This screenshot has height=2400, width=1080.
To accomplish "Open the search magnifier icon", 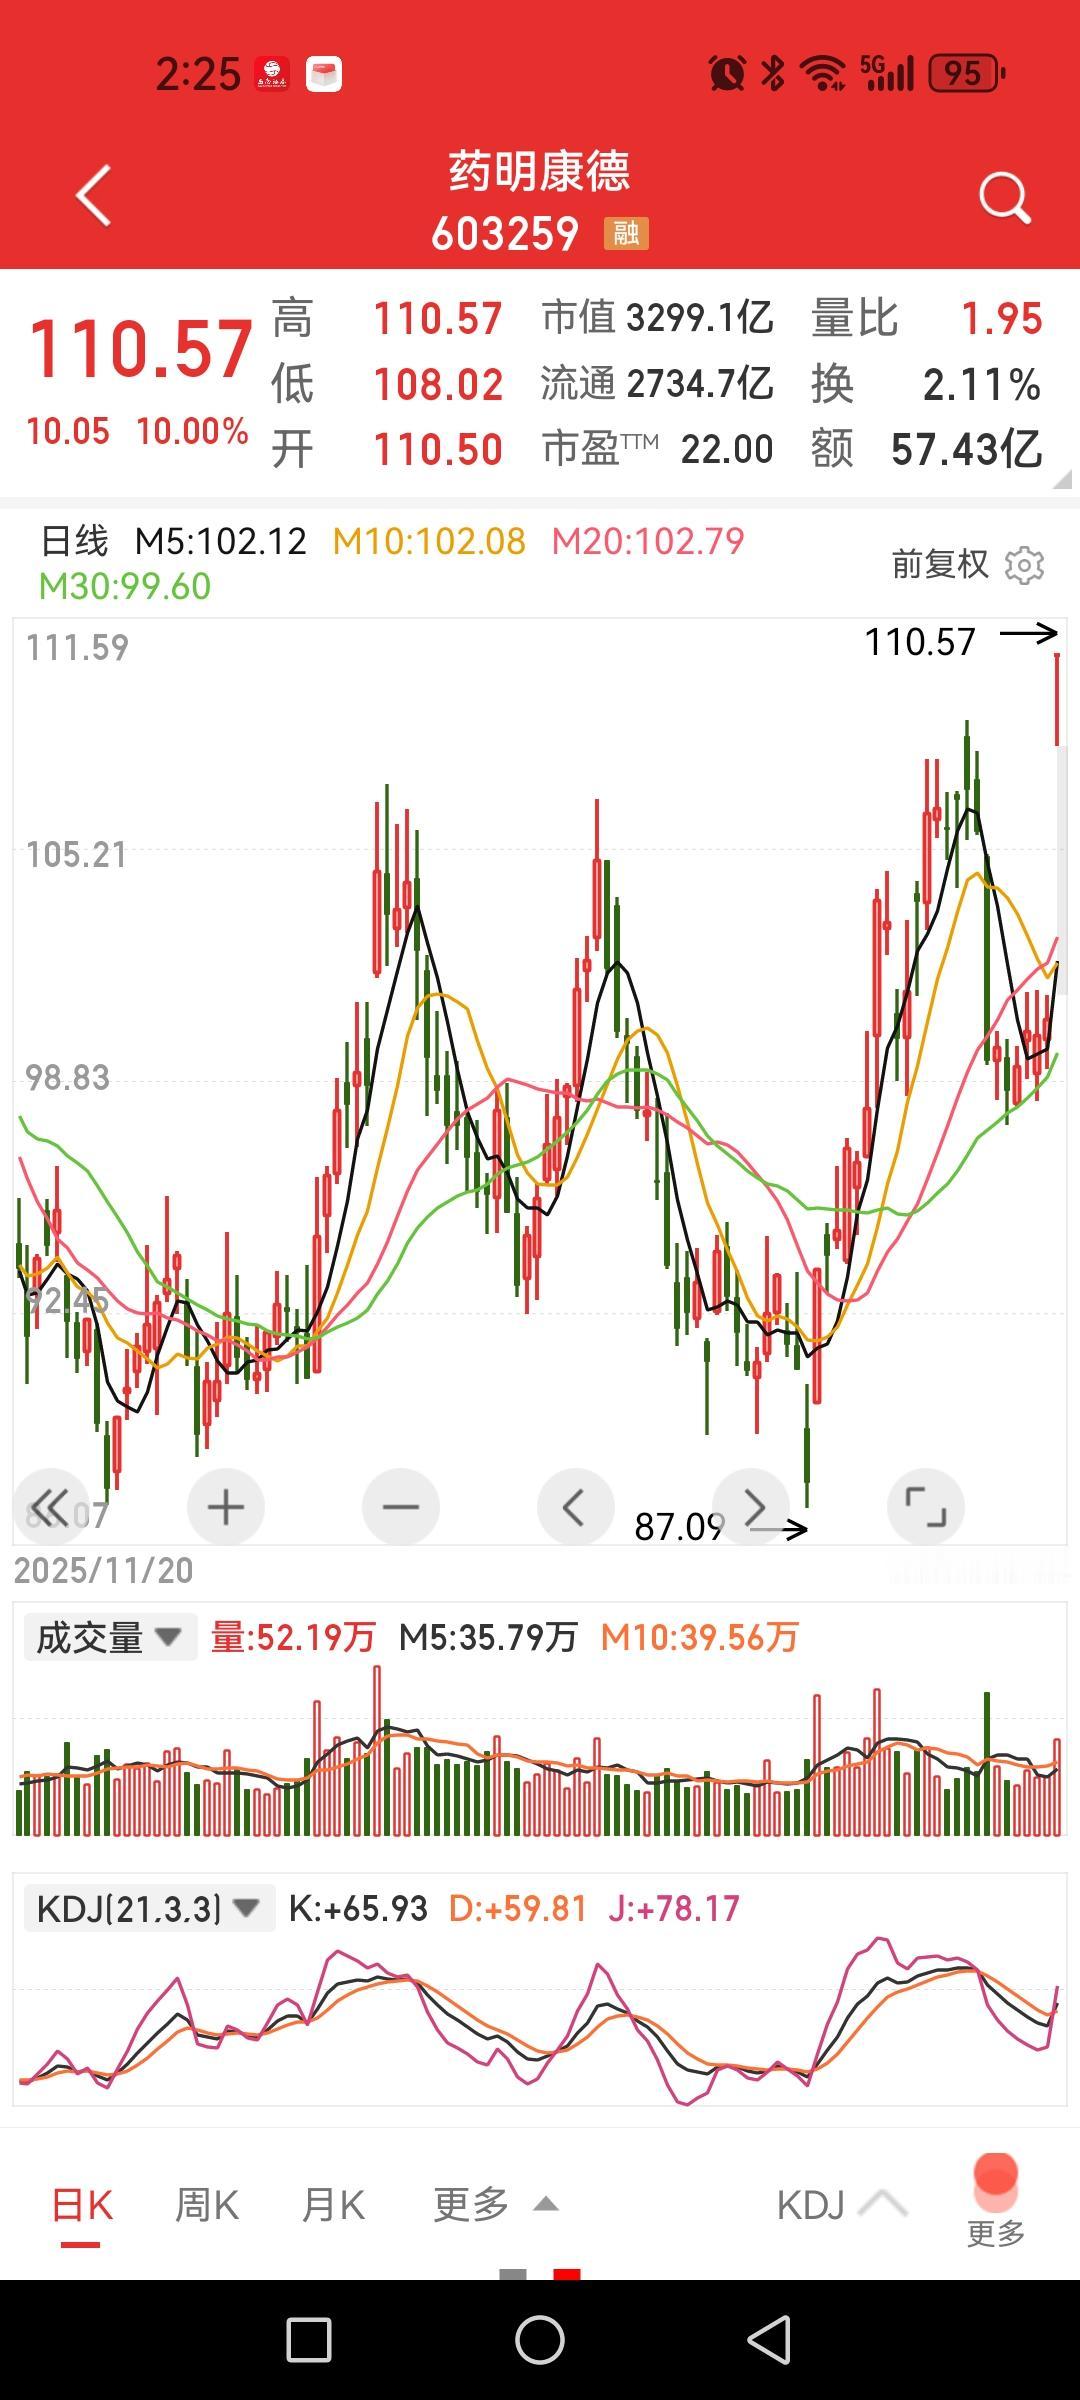I will click(1004, 197).
